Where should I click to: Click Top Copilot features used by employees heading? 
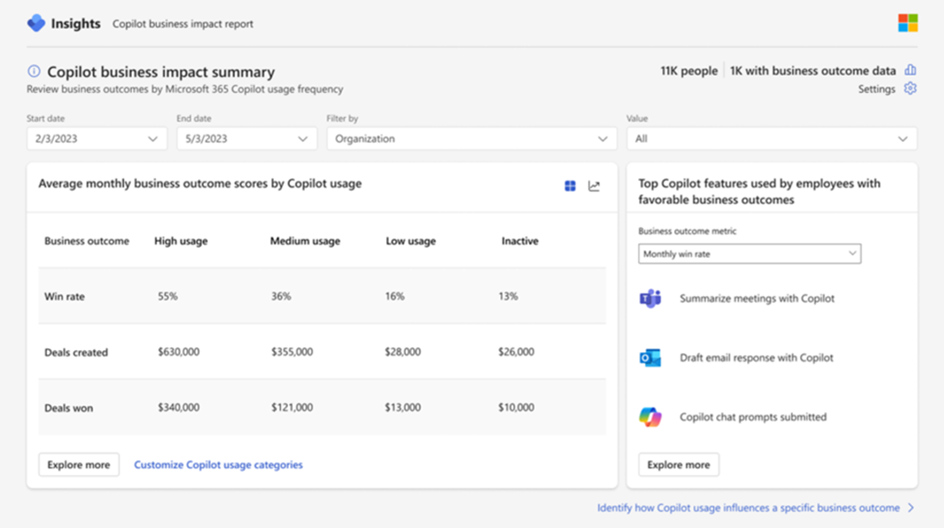(x=759, y=191)
